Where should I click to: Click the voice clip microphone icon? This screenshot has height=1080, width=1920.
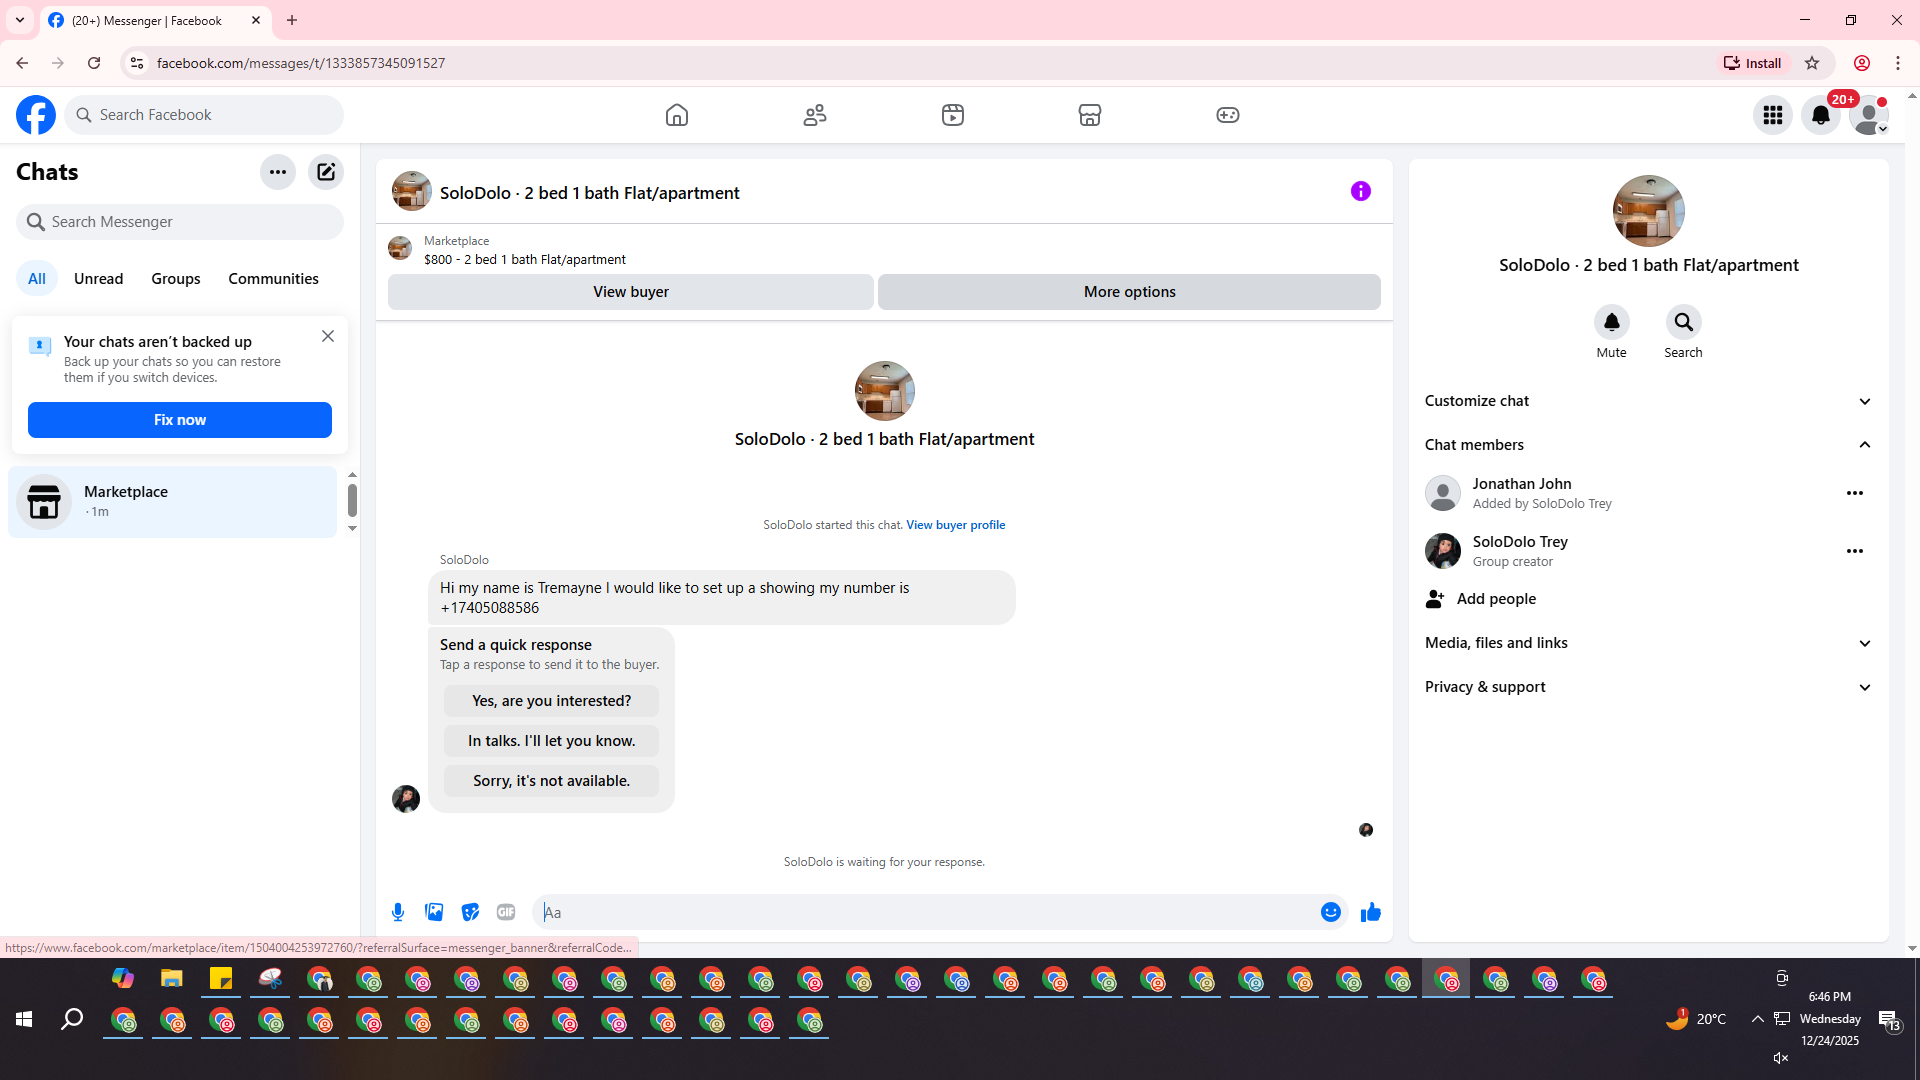pos(398,912)
